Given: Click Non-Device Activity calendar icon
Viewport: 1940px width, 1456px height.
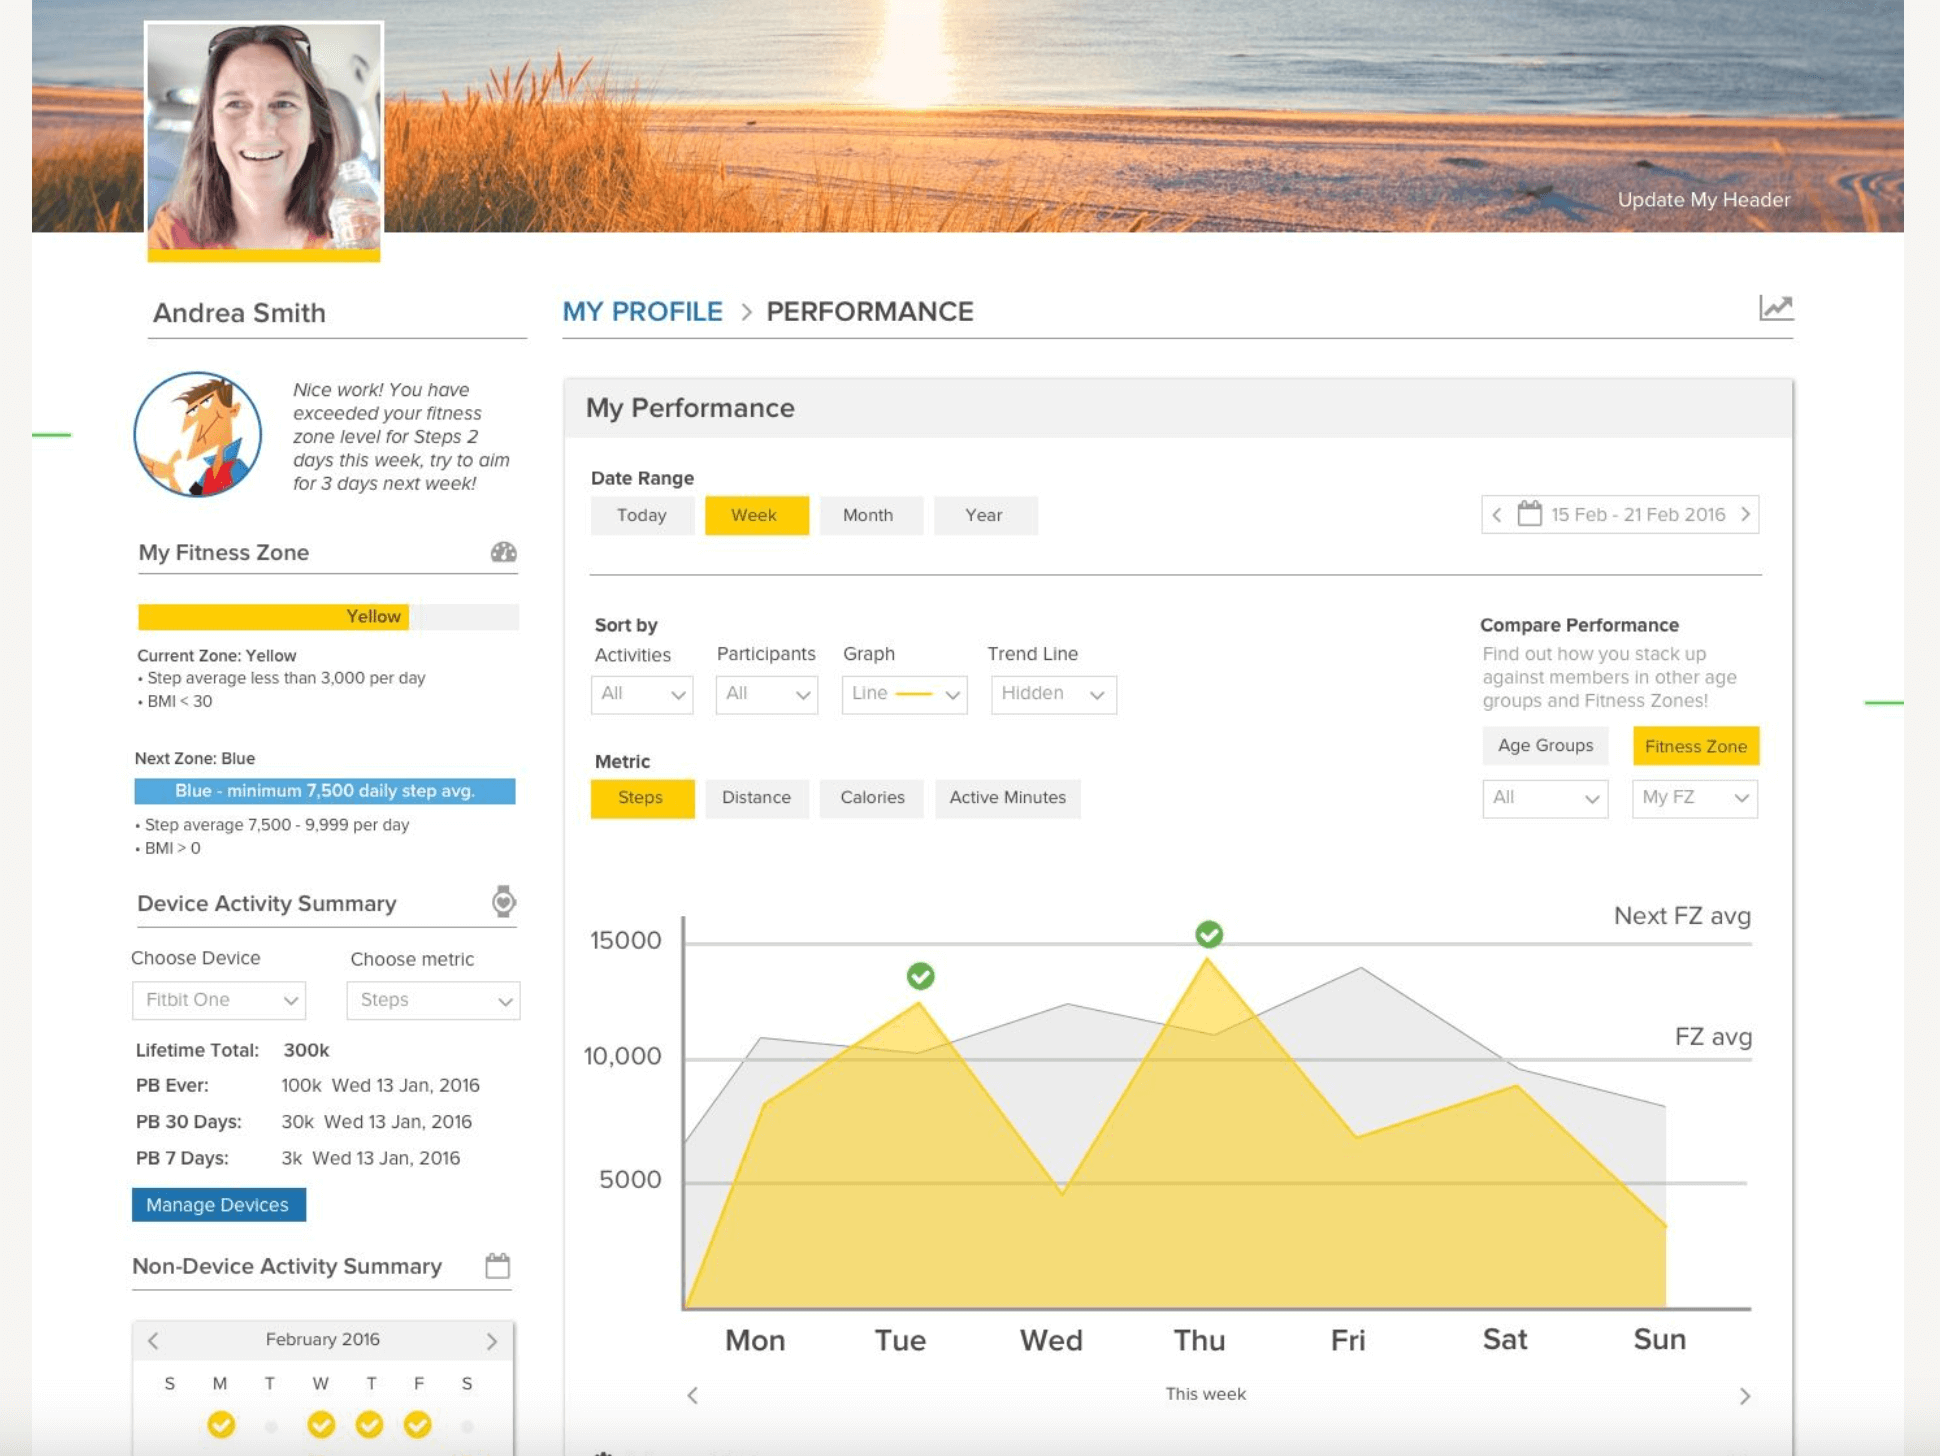Looking at the screenshot, I should (x=497, y=1266).
